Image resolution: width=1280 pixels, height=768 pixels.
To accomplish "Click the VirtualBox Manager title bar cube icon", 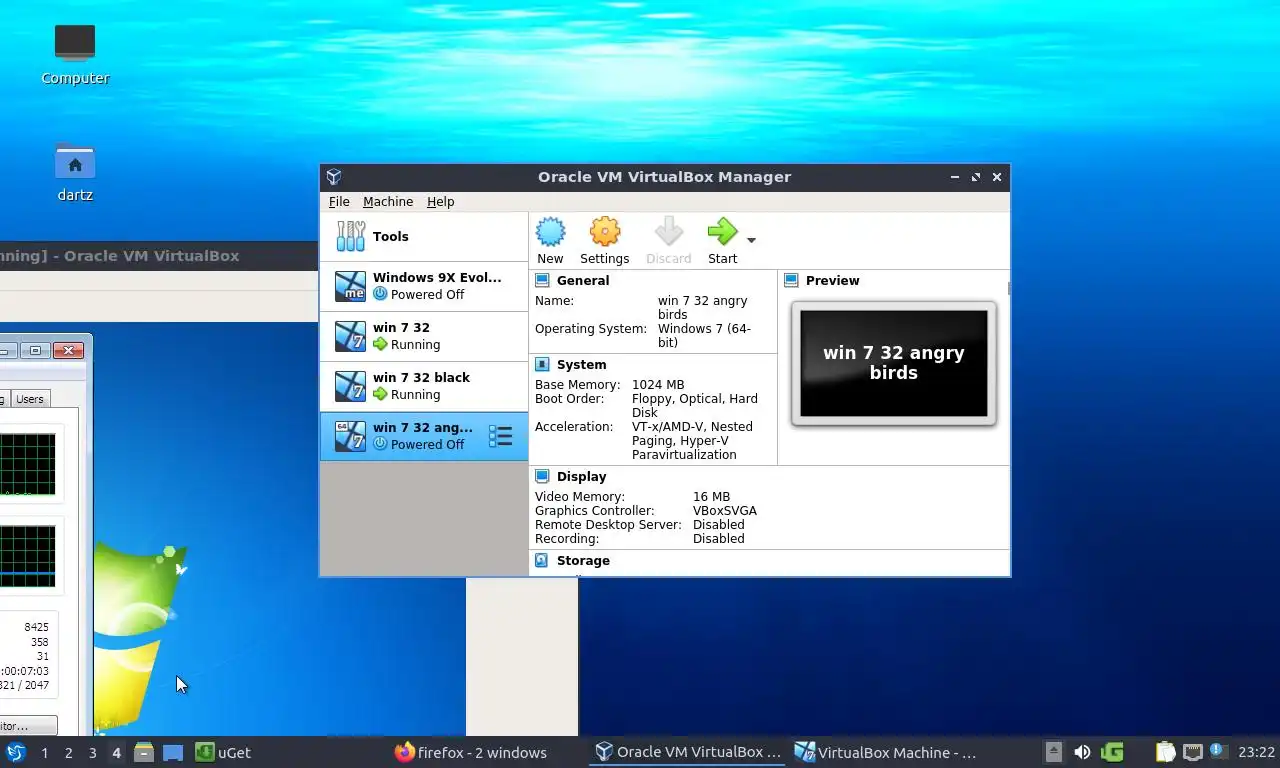I will [x=334, y=177].
